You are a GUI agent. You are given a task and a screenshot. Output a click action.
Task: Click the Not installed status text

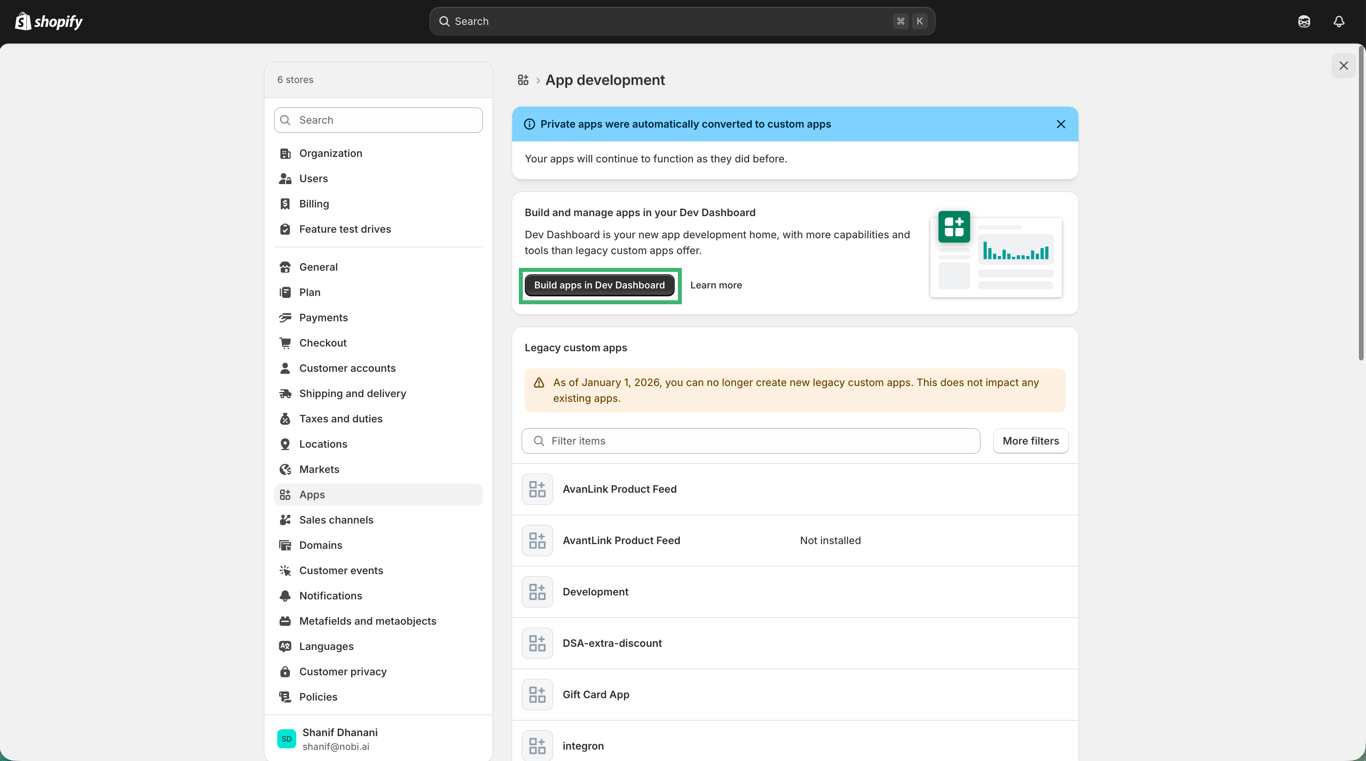pyautogui.click(x=830, y=541)
